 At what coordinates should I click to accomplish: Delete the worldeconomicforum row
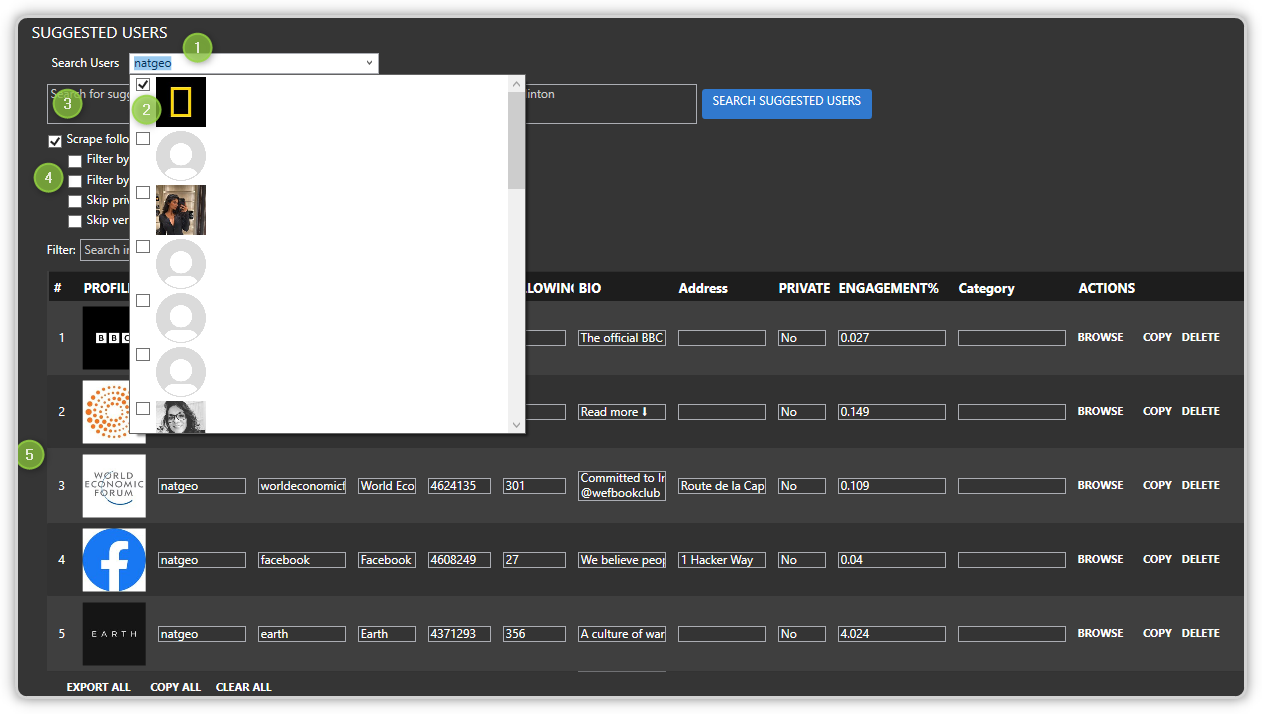click(1200, 486)
